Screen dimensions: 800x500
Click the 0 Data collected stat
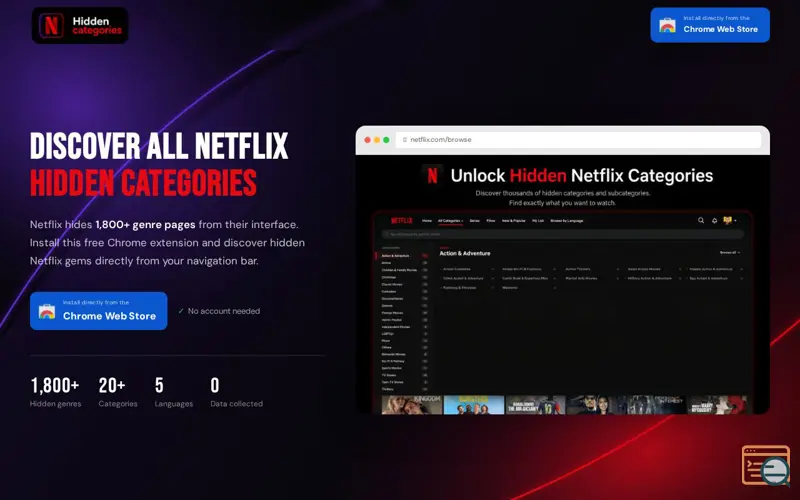pos(237,392)
